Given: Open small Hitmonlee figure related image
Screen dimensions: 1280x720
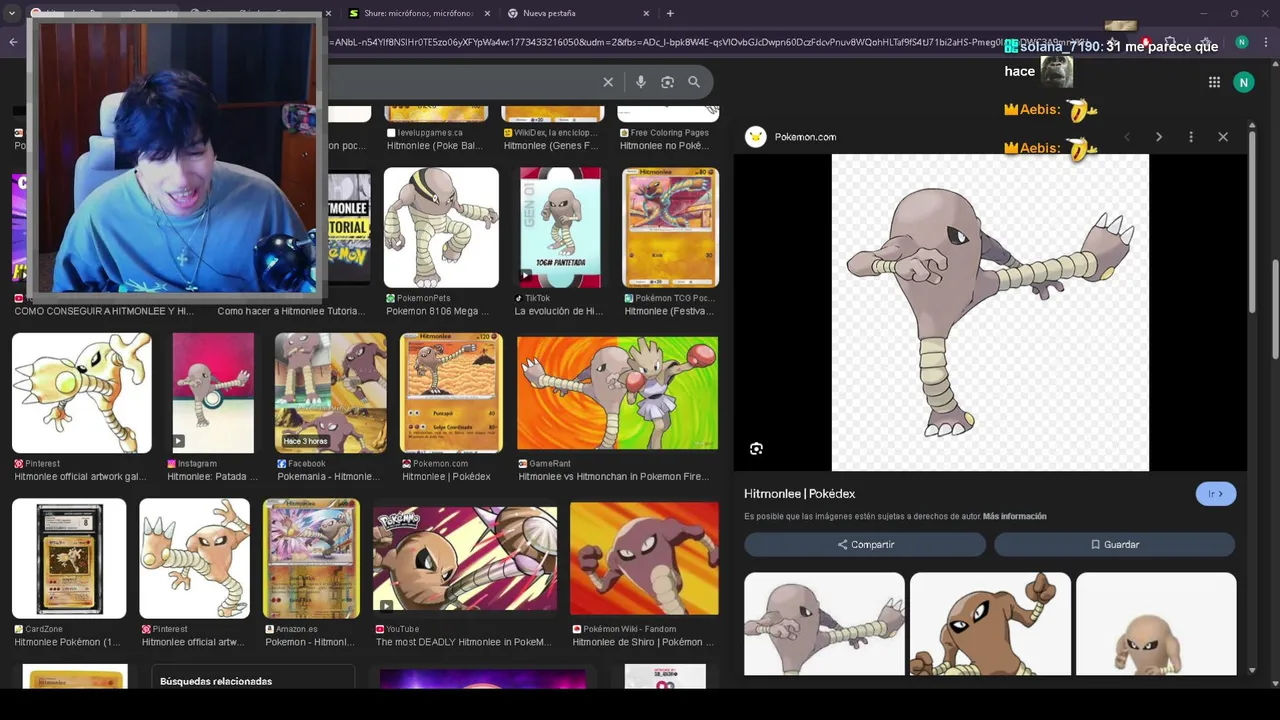Looking at the screenshot, I should (x=1156, y=624).
